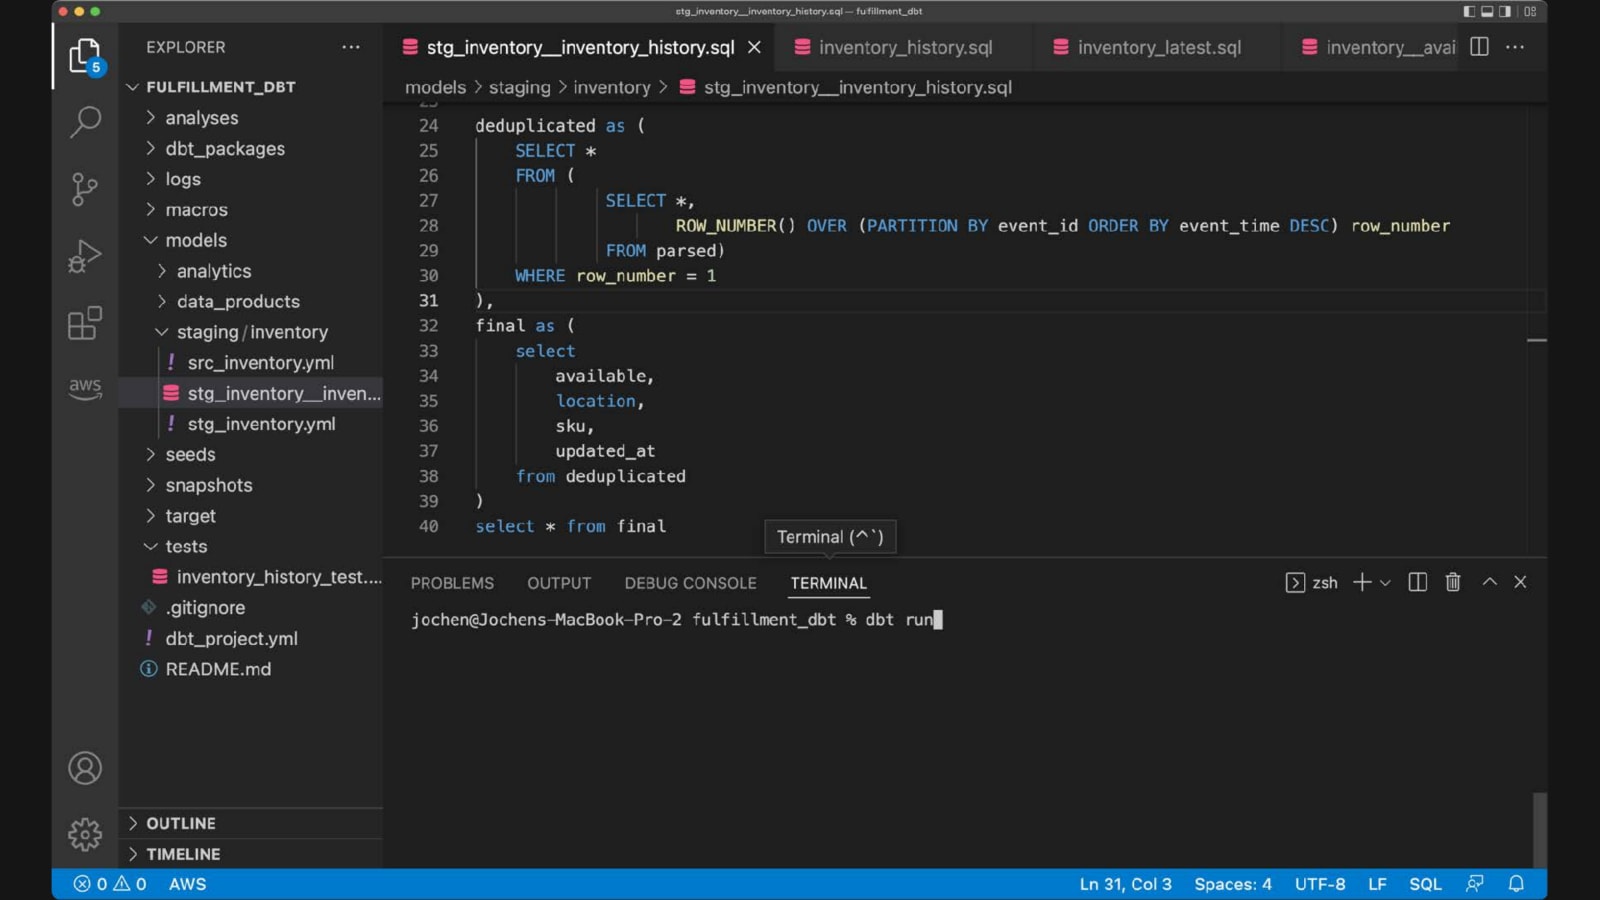
Task: Open the Search view icon
Action: pyautogui.click(x=85, y=122)
